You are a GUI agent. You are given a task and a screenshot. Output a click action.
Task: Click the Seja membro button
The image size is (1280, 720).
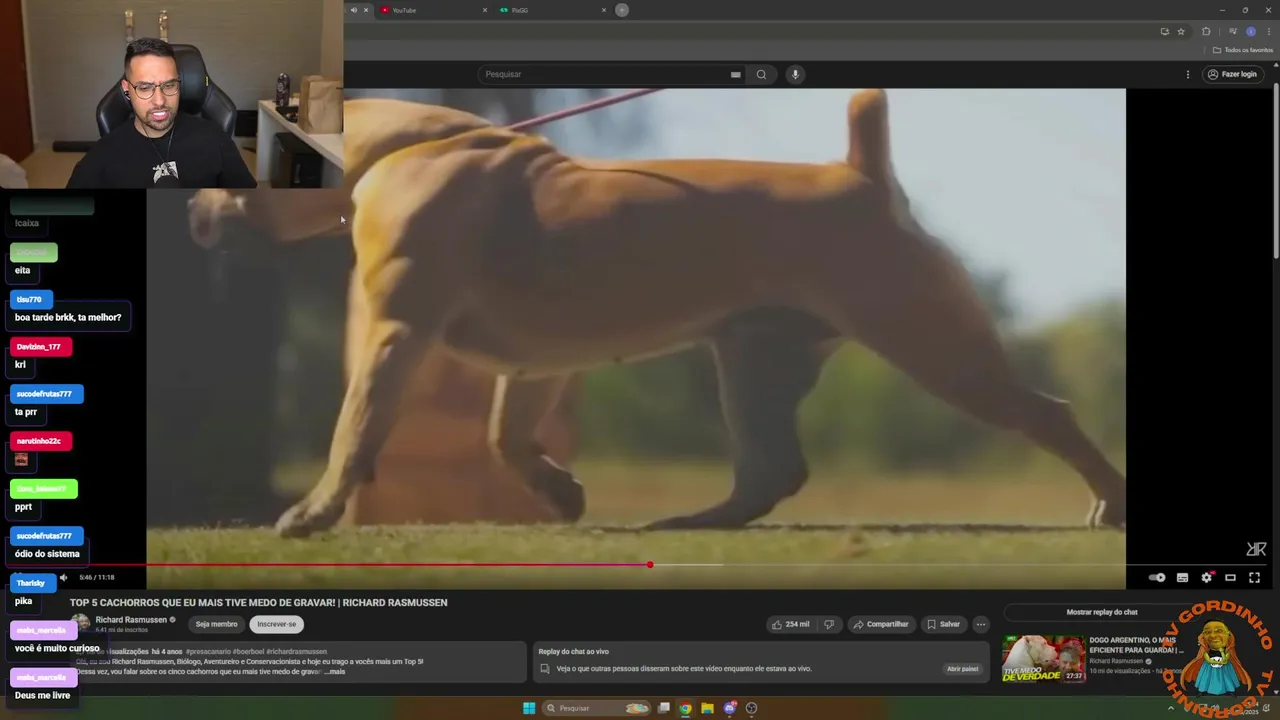tap(216, 624)
